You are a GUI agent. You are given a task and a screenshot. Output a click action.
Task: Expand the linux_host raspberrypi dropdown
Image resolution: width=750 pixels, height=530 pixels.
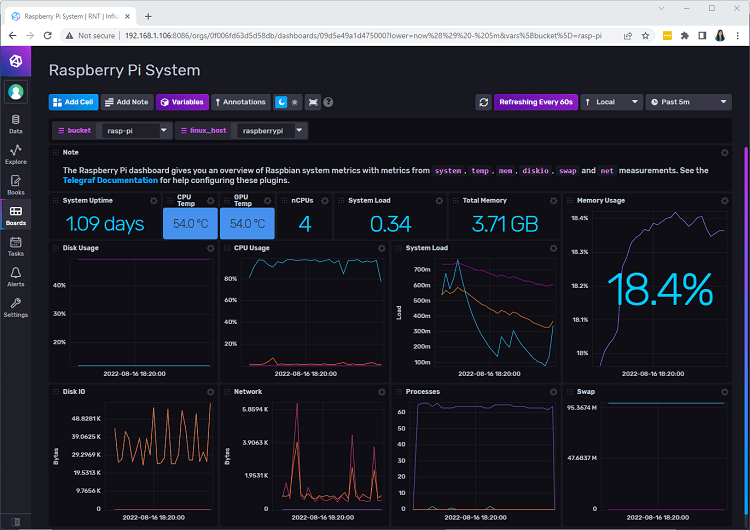(x=270, y=131)
